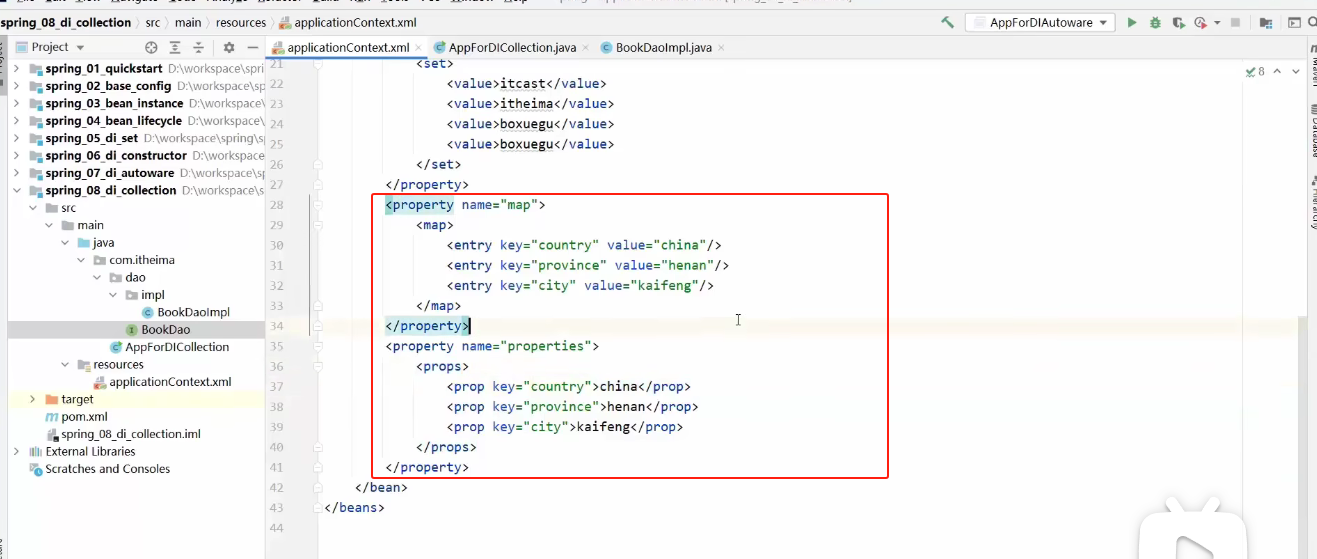This screenshot has width=1317, height=559.
Task: Click the Profiler run icon
Action: (1200, 22)
